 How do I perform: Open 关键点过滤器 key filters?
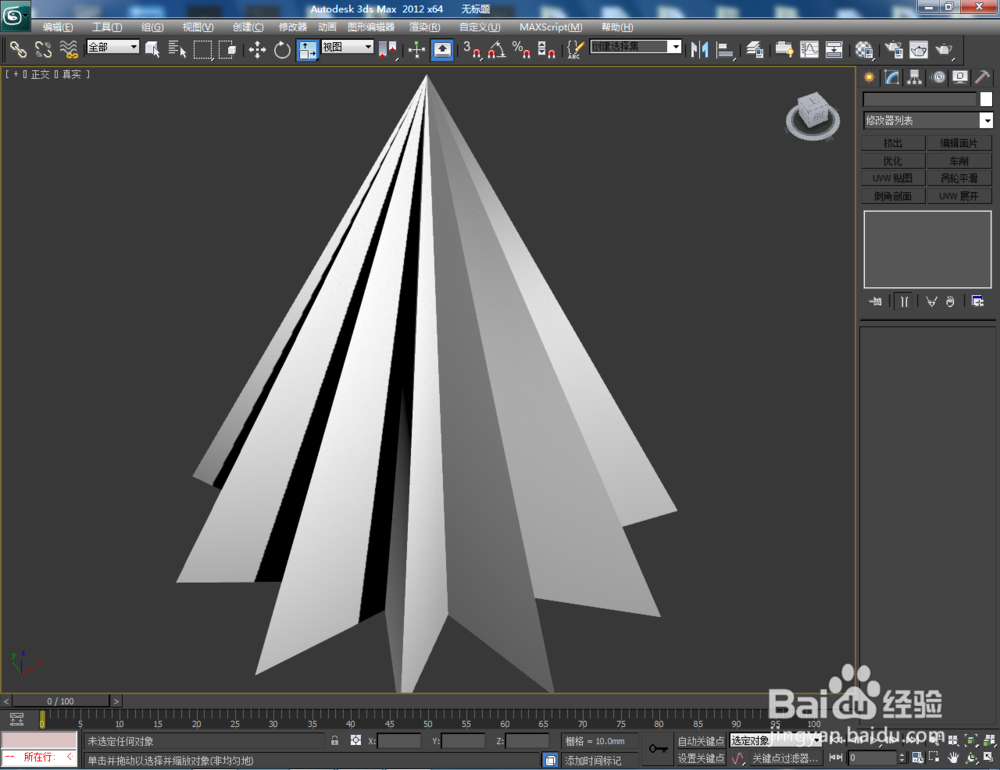[784, 758]
